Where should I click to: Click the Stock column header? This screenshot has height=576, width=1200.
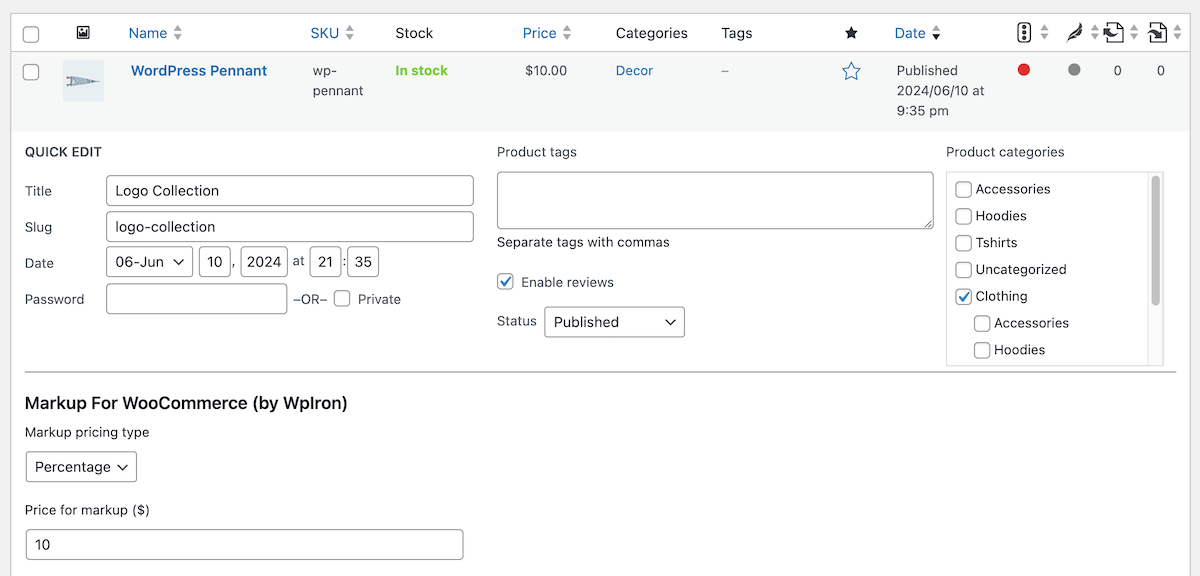pos(414,33)
